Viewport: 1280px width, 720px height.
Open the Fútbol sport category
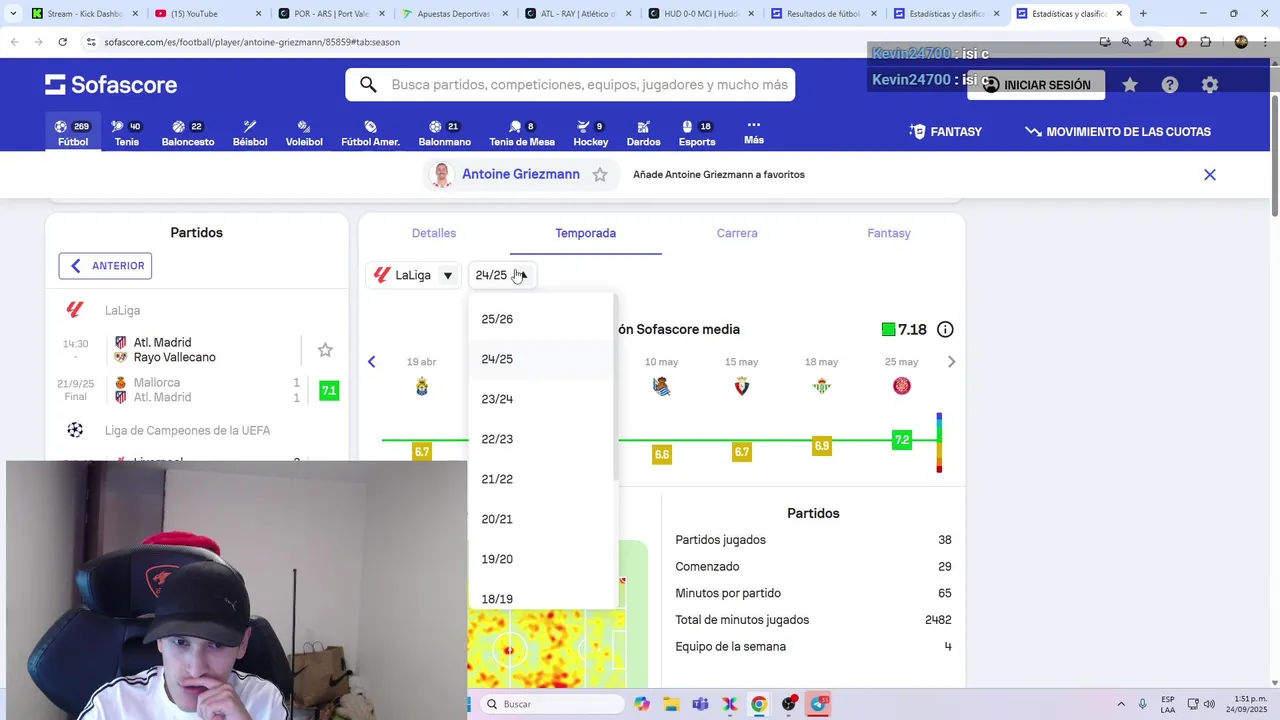[73, 133]
